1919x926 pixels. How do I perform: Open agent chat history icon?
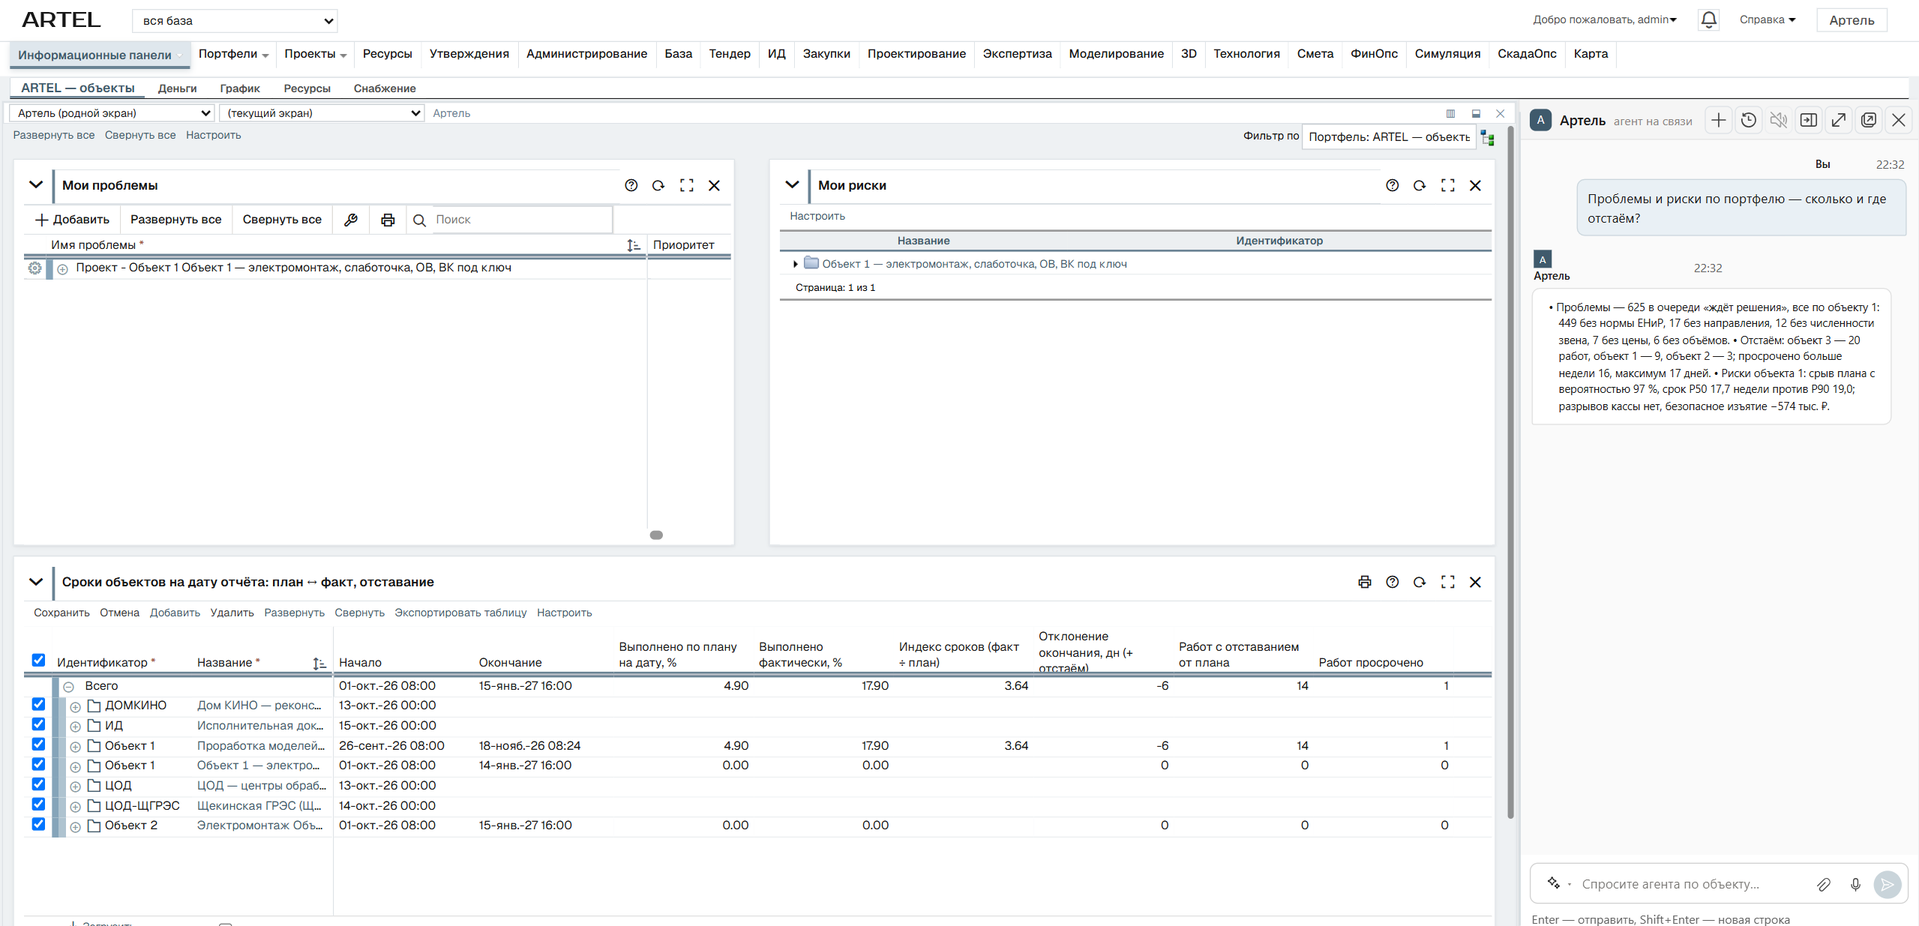(1748, 120)
